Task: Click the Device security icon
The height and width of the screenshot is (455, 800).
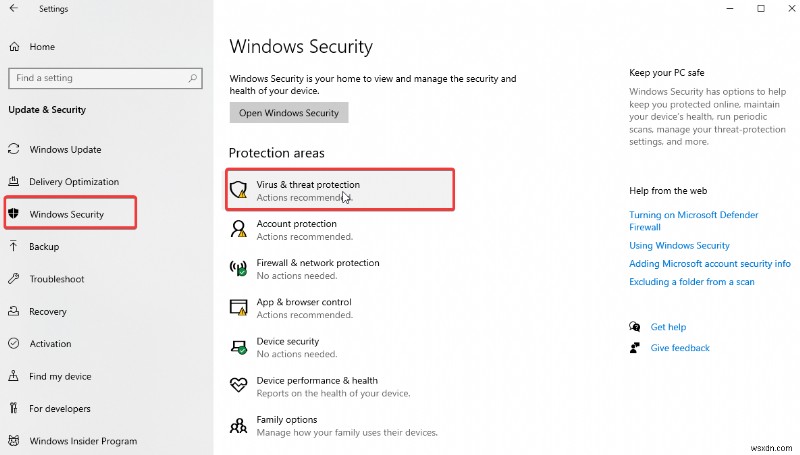Action: [x=238, y=346]
